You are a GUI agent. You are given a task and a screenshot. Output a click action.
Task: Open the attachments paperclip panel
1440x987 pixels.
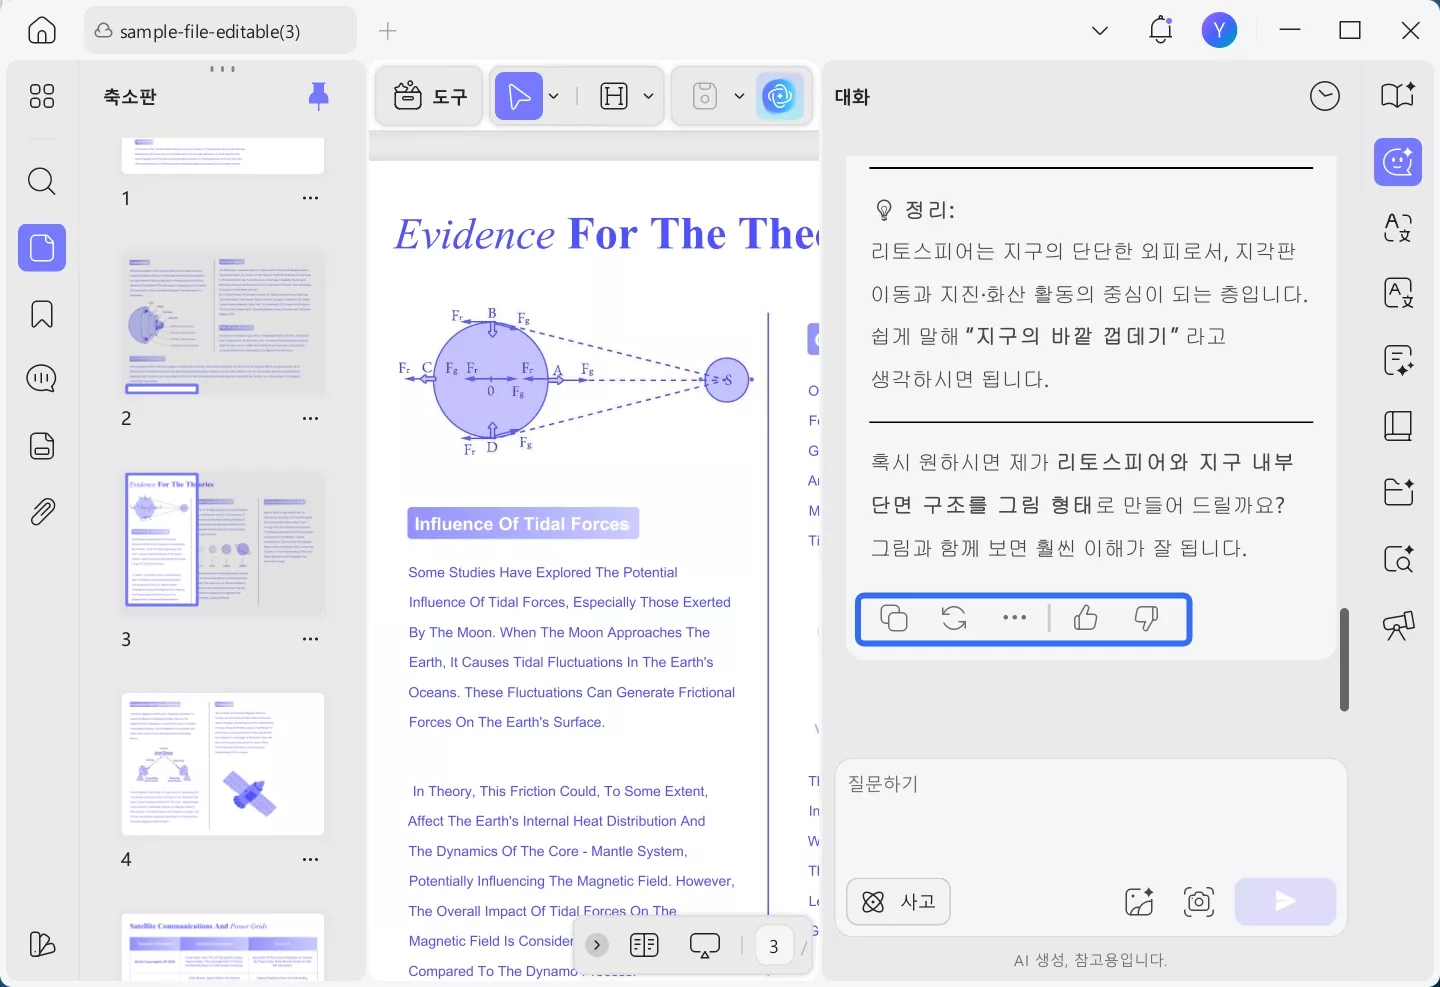[42, 512]
